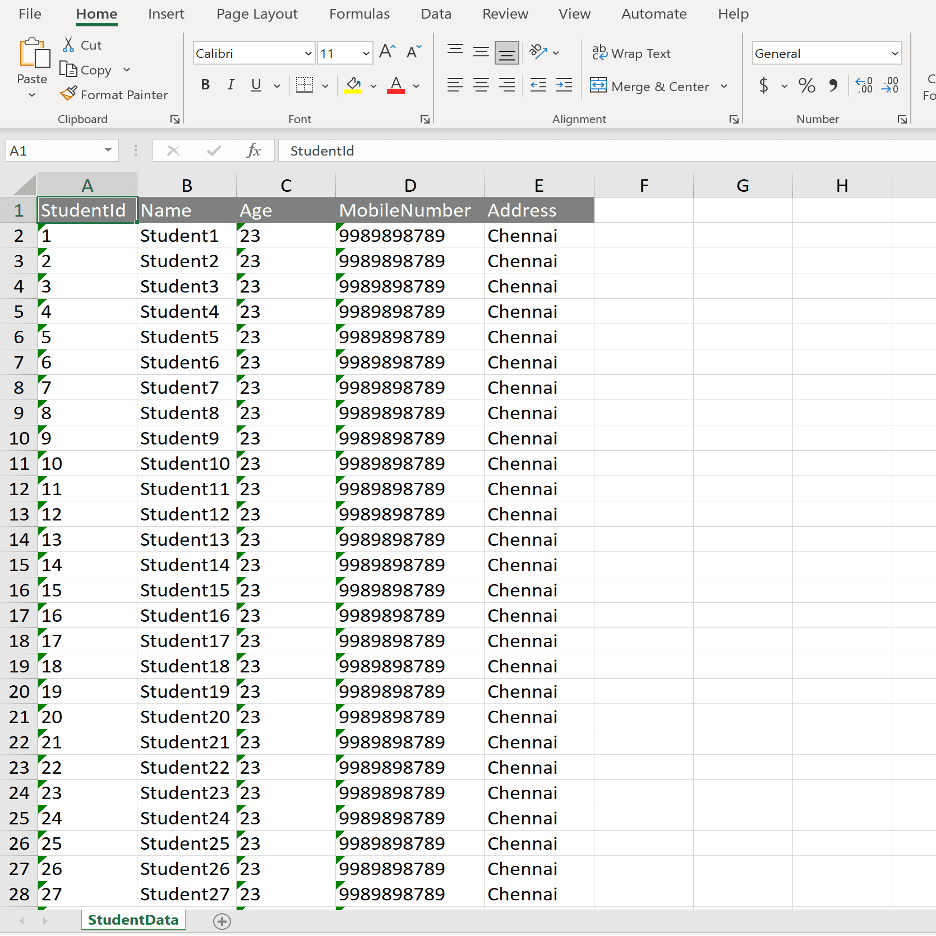Viewport: 936px width, 936px height.
Task: Open Alignment group dialog launcher
Action: (x=734, y=119)
